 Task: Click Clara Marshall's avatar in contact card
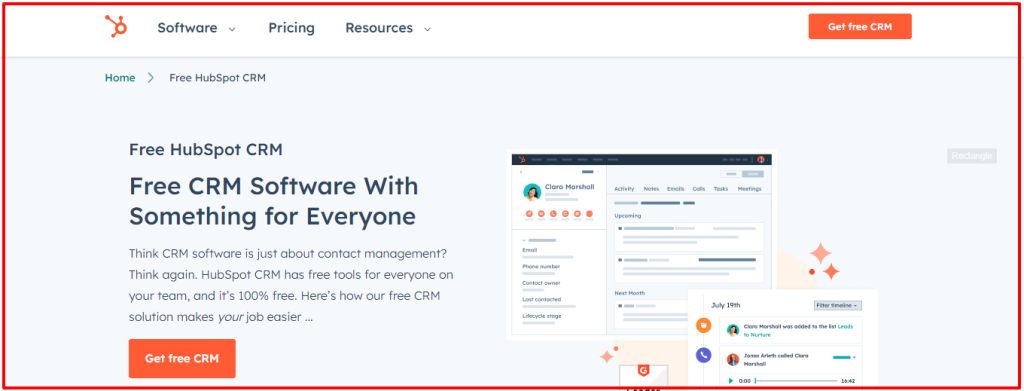(532, 192)
